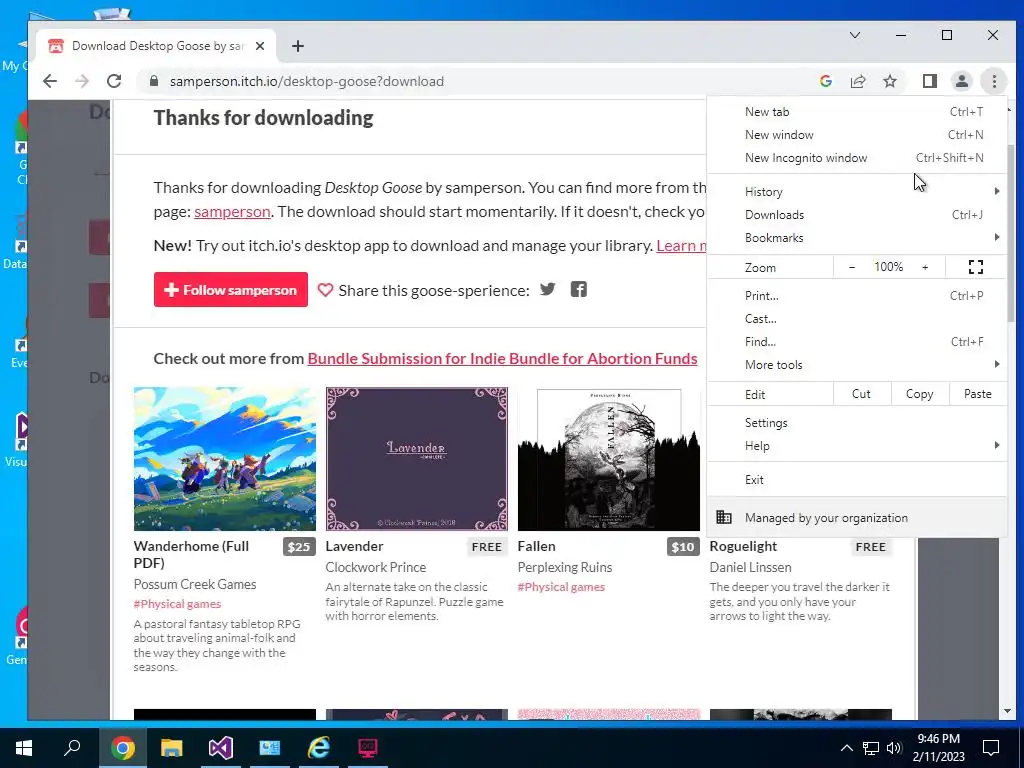Expand the Bookmarks submenu

tap(857, 238)
